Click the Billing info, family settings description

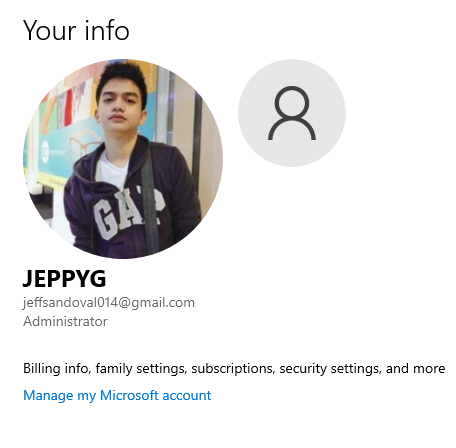234,369
